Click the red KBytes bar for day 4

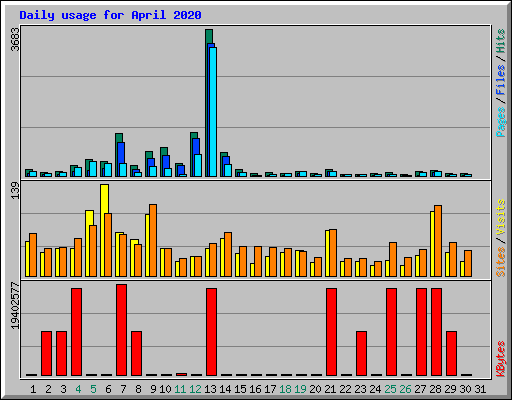[76, 332]
